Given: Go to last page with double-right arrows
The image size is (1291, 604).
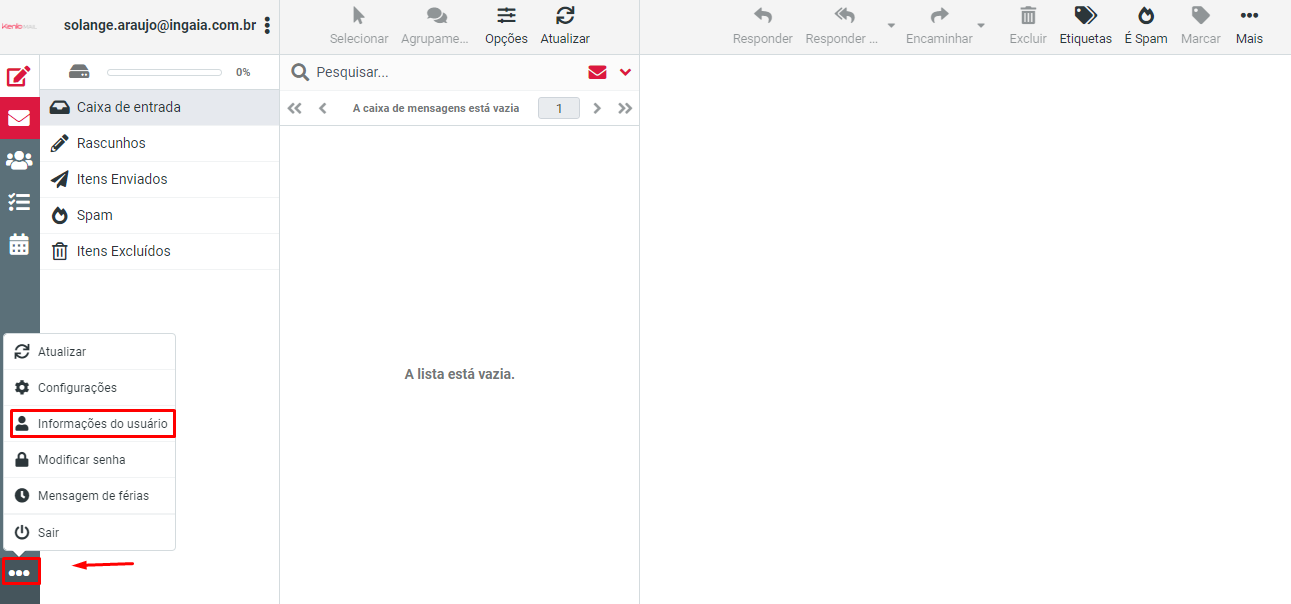Looking at the screenshot, I should [x=626, y=108].
